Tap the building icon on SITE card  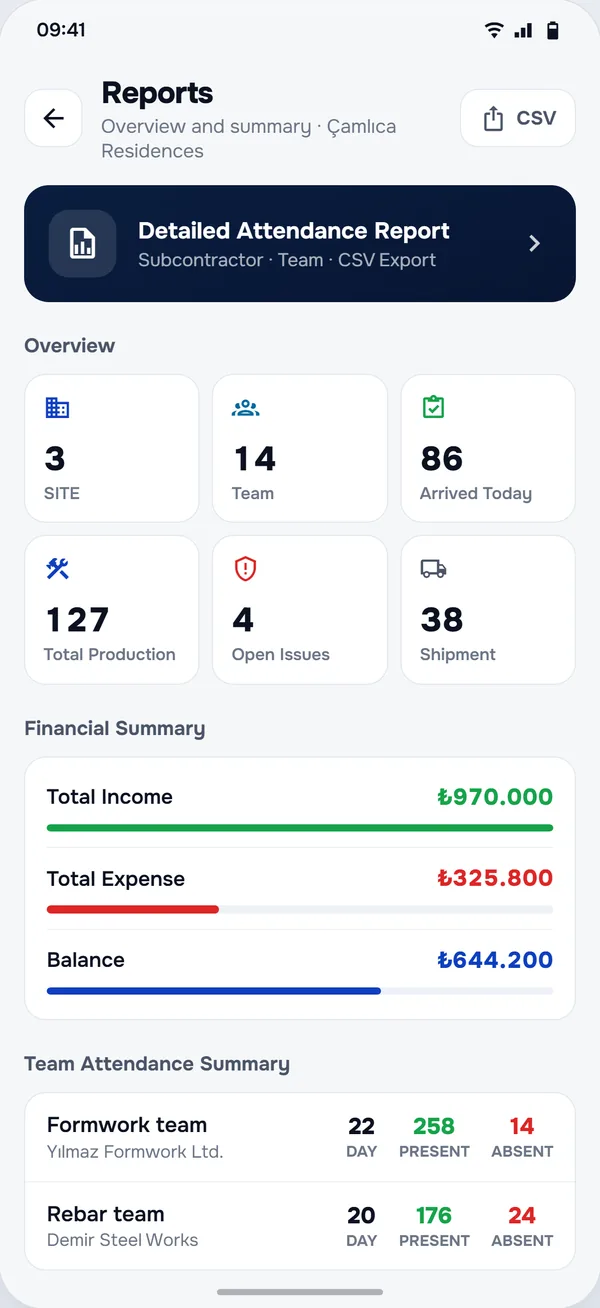pyautogui.click(x=57, y=407)
